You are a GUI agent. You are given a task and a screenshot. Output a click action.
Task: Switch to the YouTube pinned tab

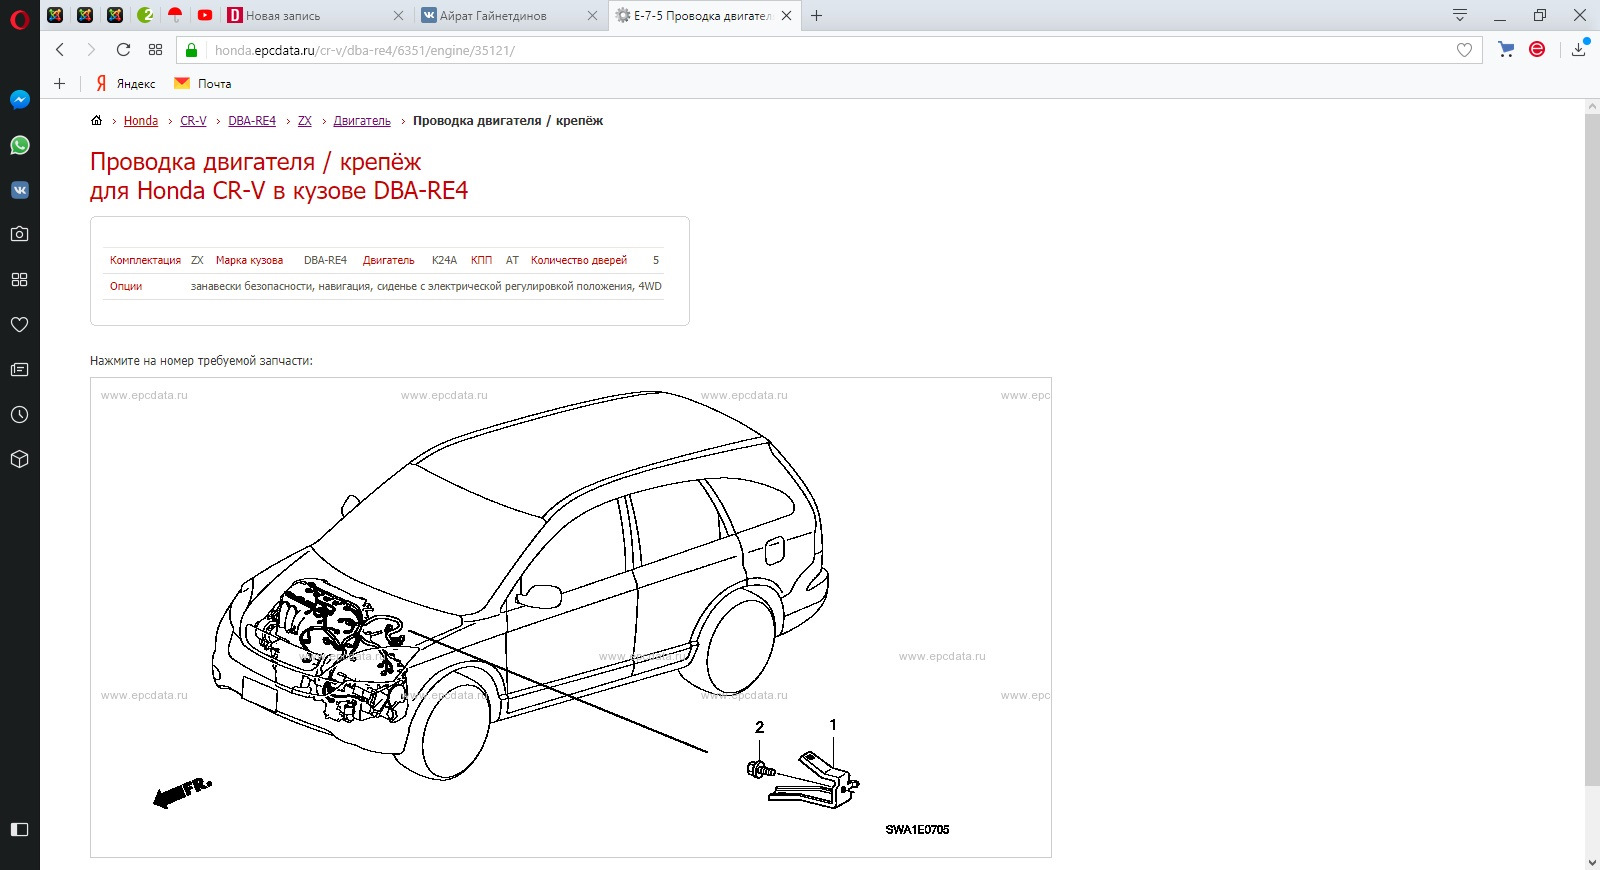click(205, 15)
